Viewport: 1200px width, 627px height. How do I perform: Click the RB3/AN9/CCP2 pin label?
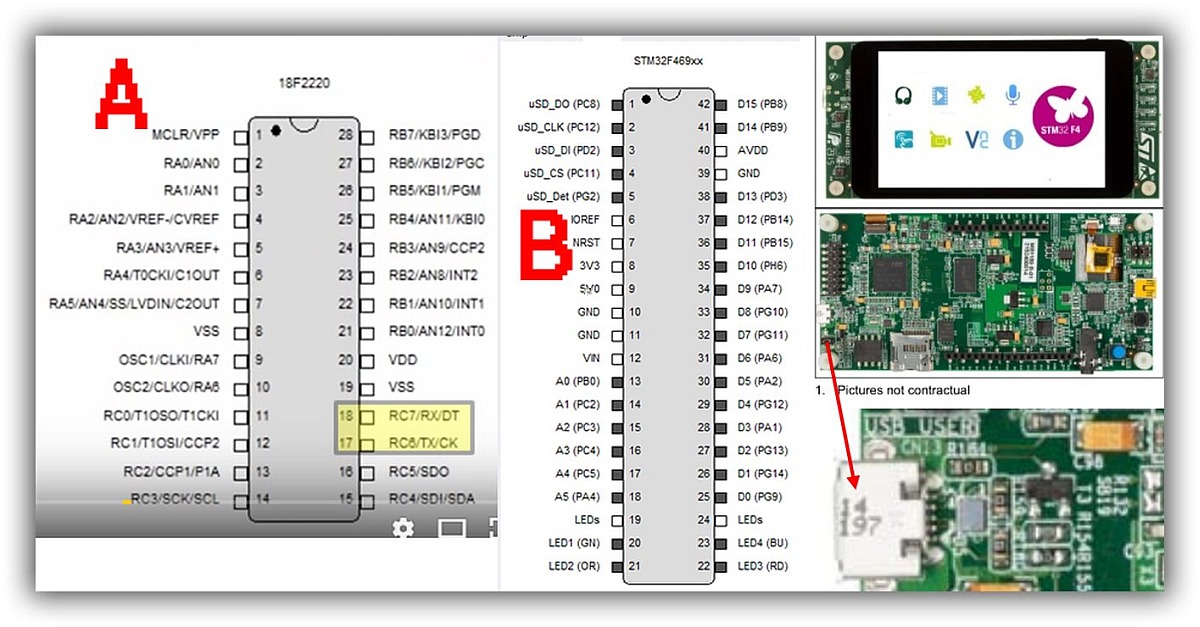click(436, 247)
